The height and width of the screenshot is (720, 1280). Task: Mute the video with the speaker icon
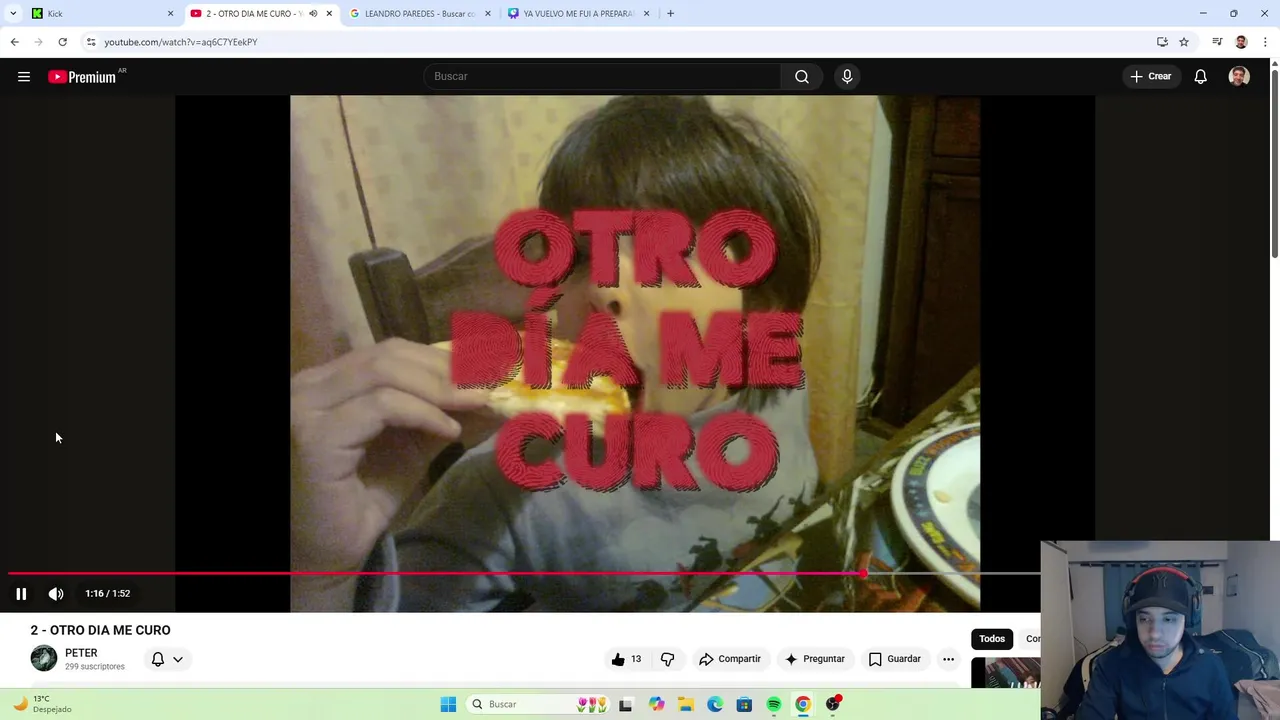click(56, 593)
